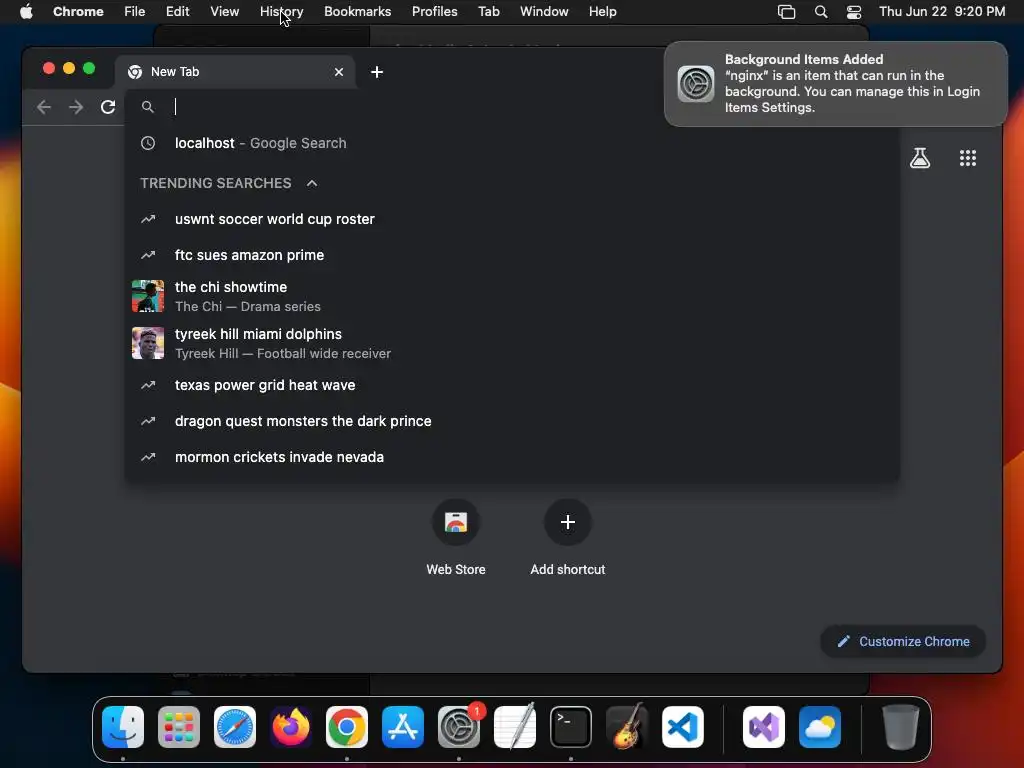The height and width of the screenshot is (768, 1024).
Task: Open the View menu
Action: pos(224,12)
